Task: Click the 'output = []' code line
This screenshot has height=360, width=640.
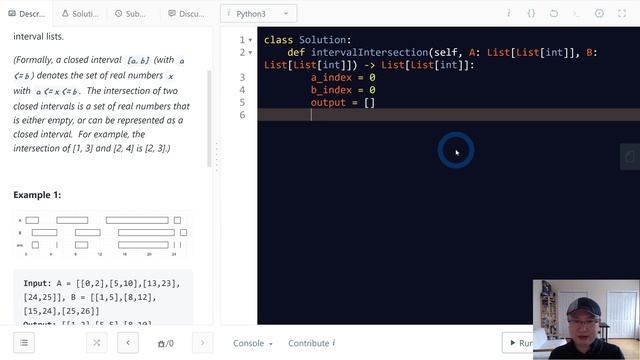Action: click(342, 102)
